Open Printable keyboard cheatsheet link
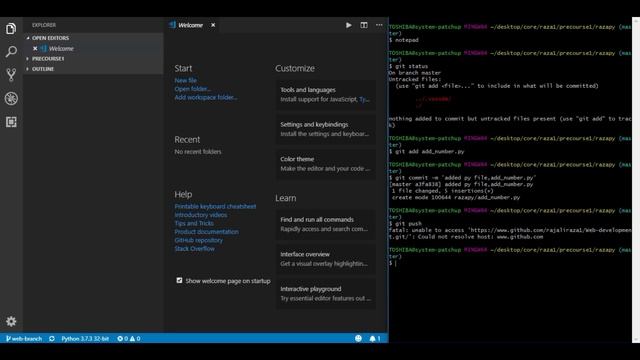The image size is (640, 360). pos(215,207)
